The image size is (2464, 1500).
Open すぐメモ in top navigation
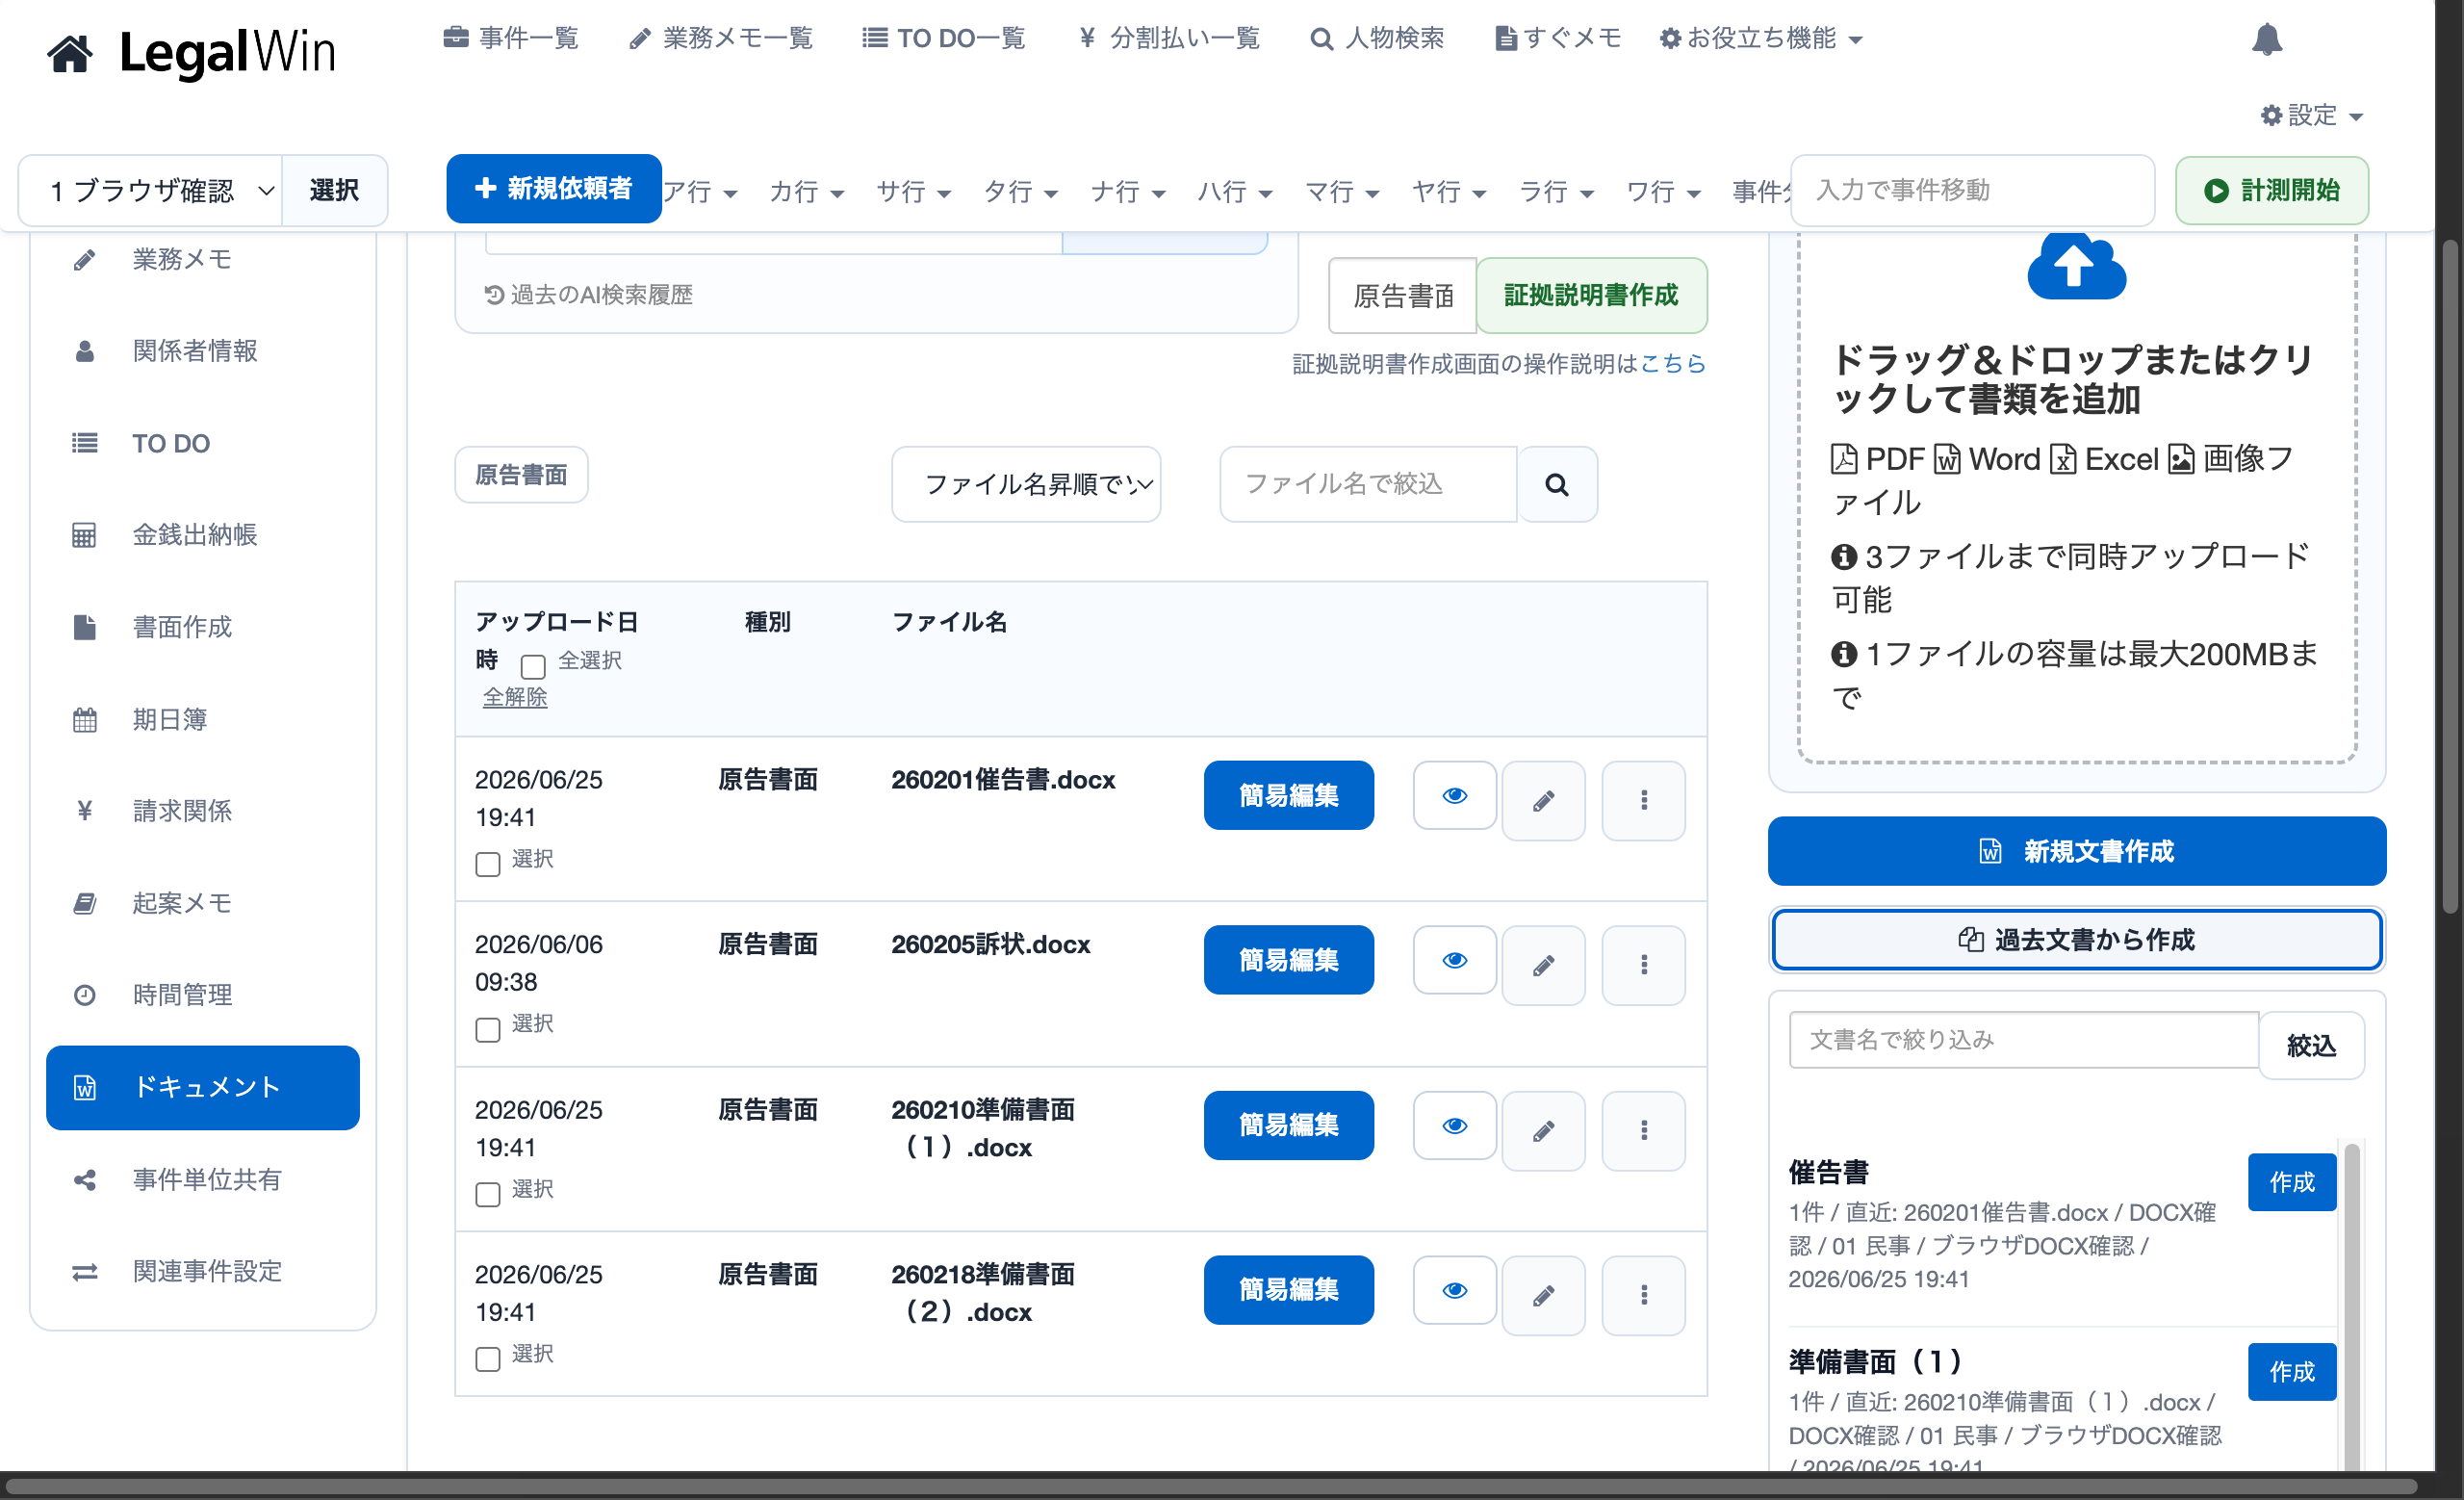point(1558,39)
